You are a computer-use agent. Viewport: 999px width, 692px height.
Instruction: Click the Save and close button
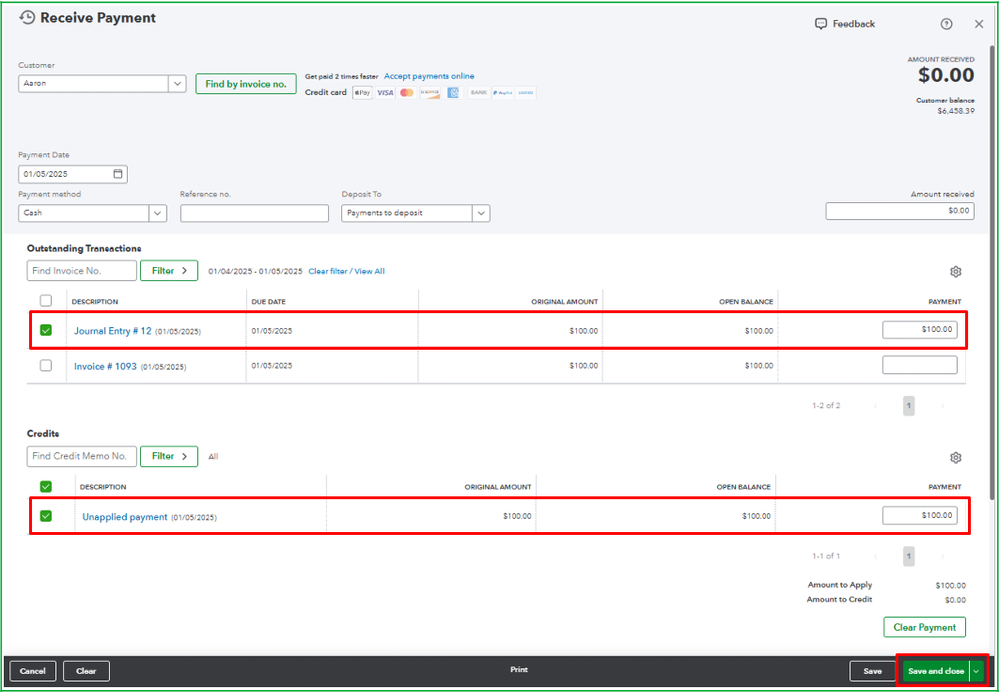(936, 671)
